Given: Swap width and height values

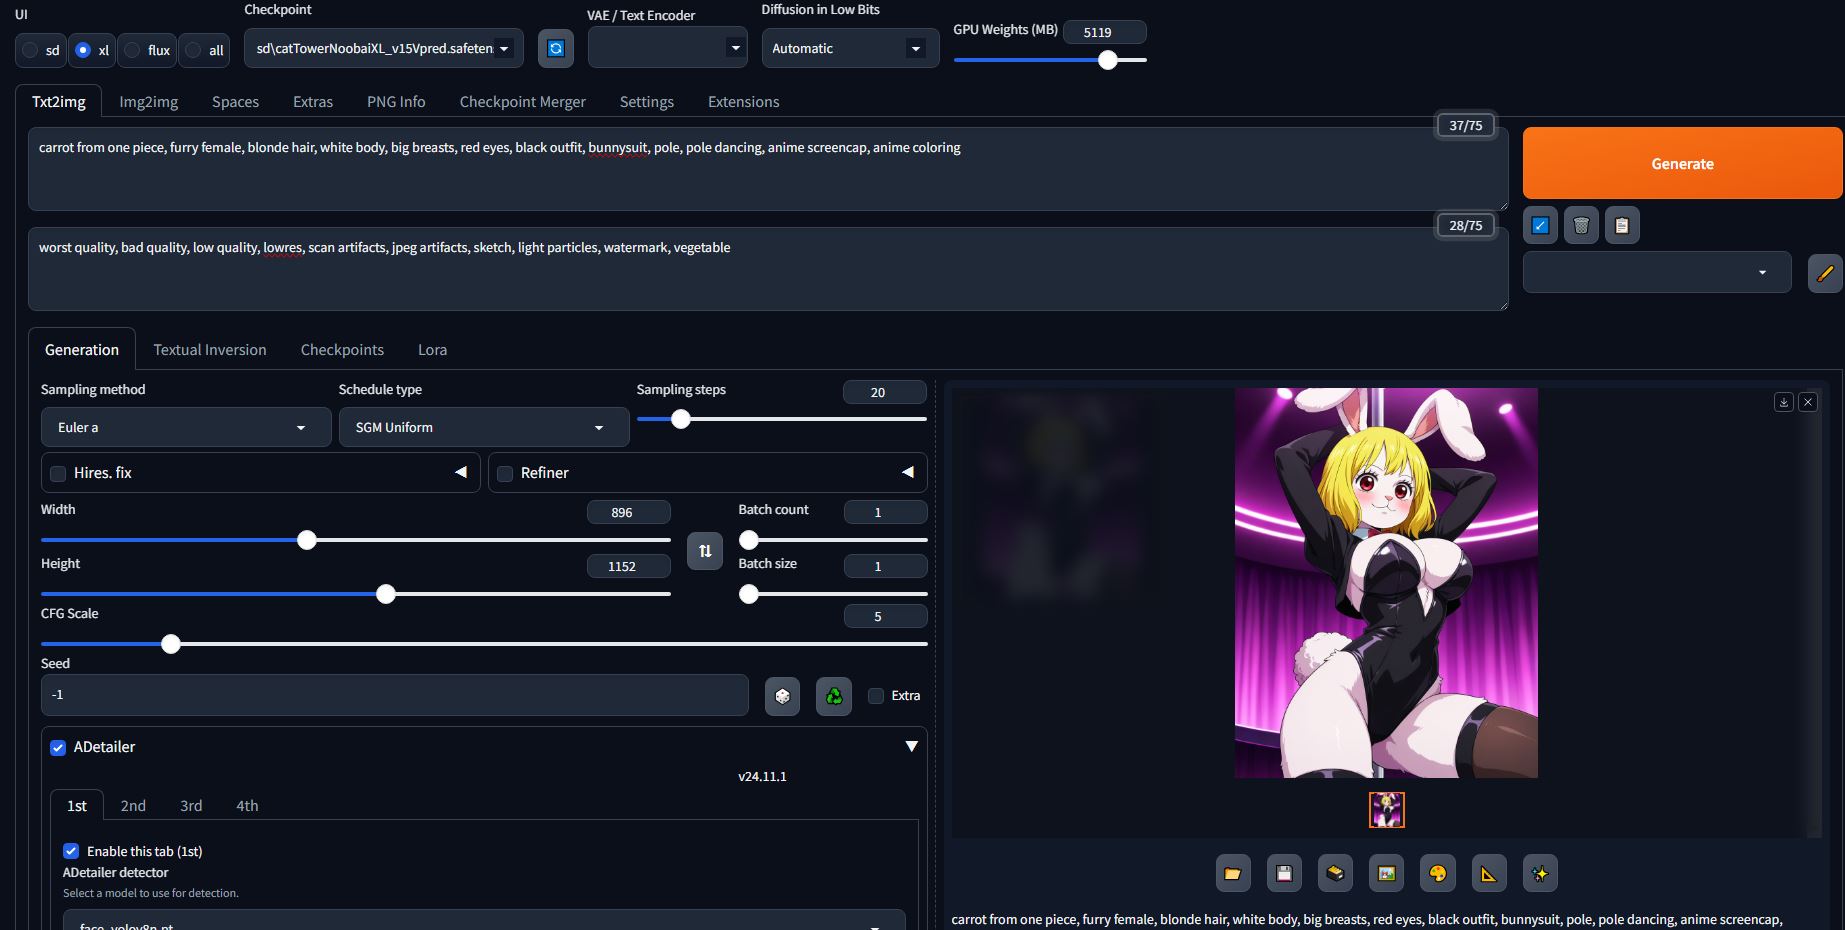Looking at the screenshot, I should [x=705, y=551].
